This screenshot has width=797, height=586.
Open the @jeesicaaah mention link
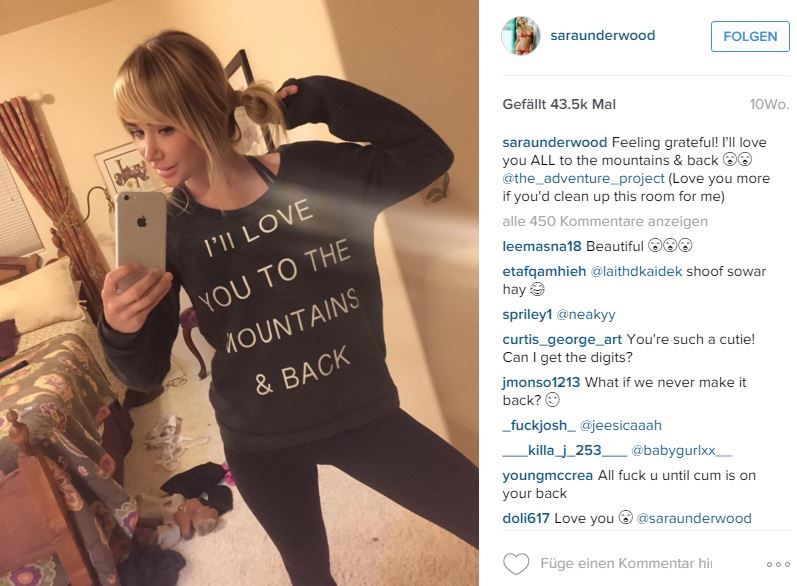pyautogui.click(x=621, y=425)
